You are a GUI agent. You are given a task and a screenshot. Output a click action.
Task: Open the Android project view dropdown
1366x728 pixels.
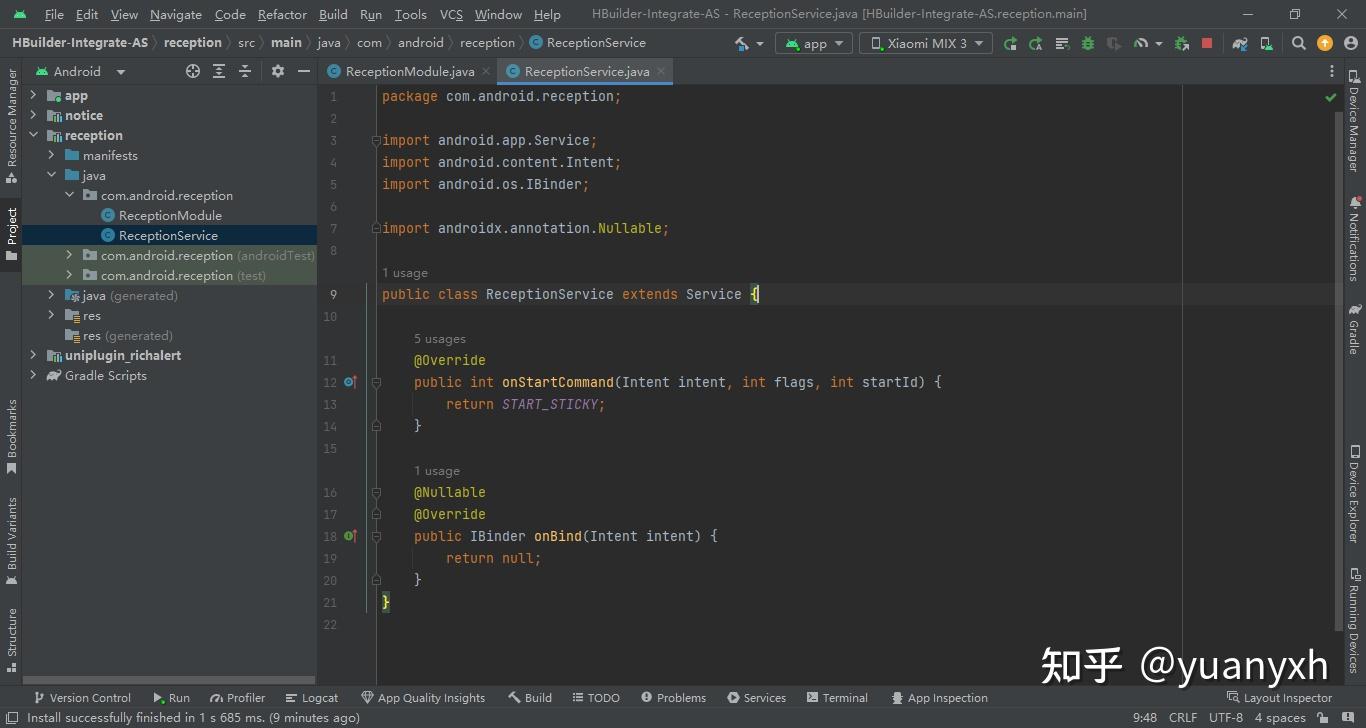pyautogui.click(x=81, y=71)
